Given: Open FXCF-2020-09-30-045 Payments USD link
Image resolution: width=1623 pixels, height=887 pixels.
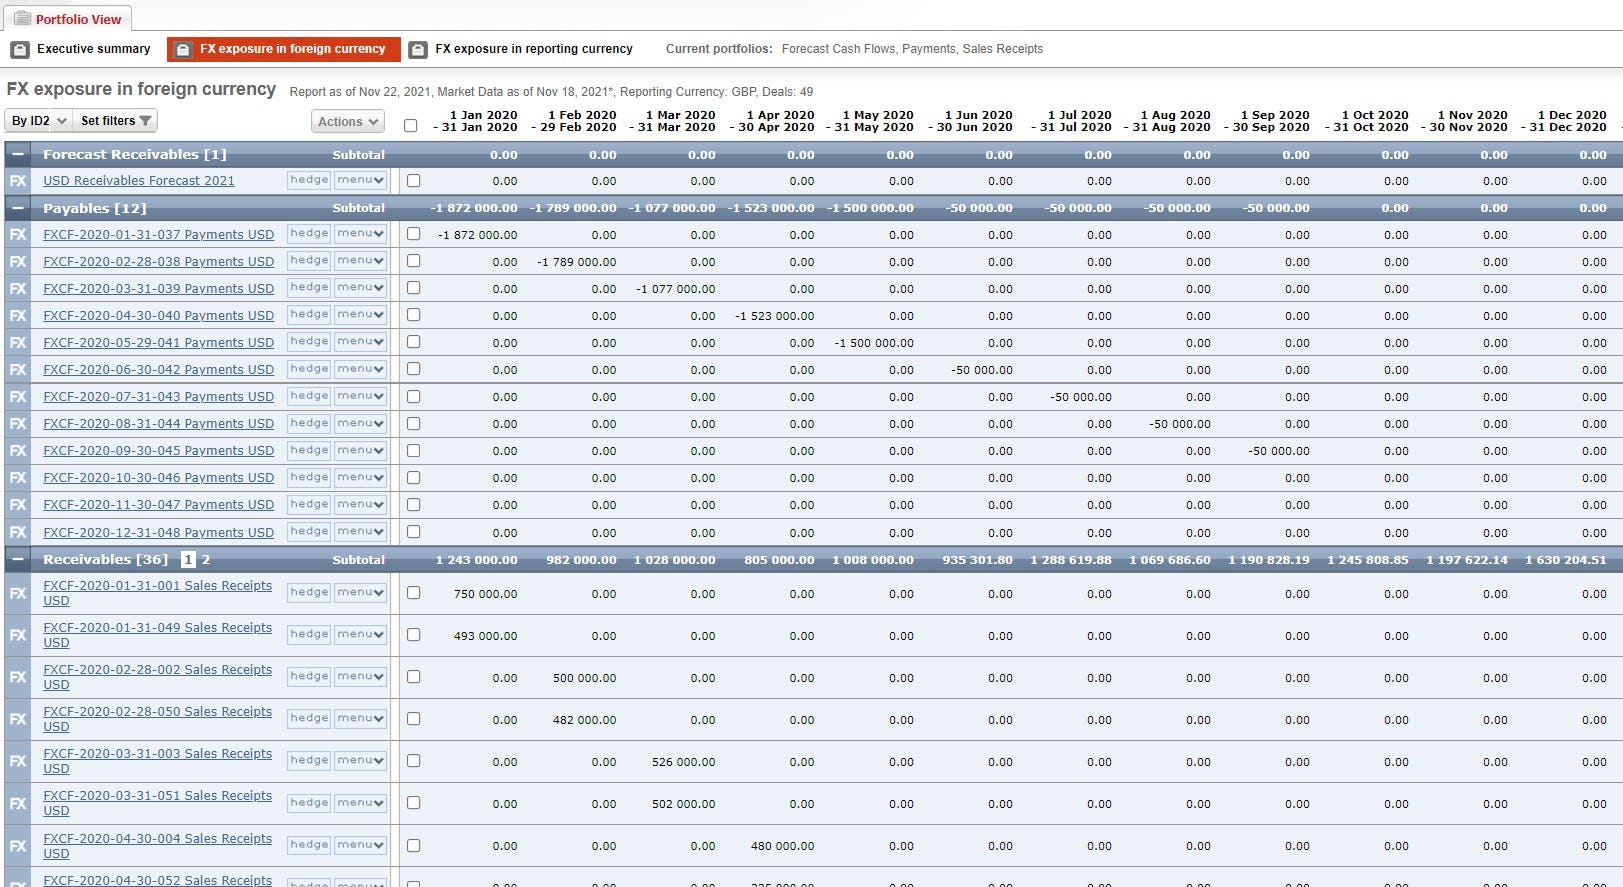Looking at the screenshot, I should click(158, 451).
